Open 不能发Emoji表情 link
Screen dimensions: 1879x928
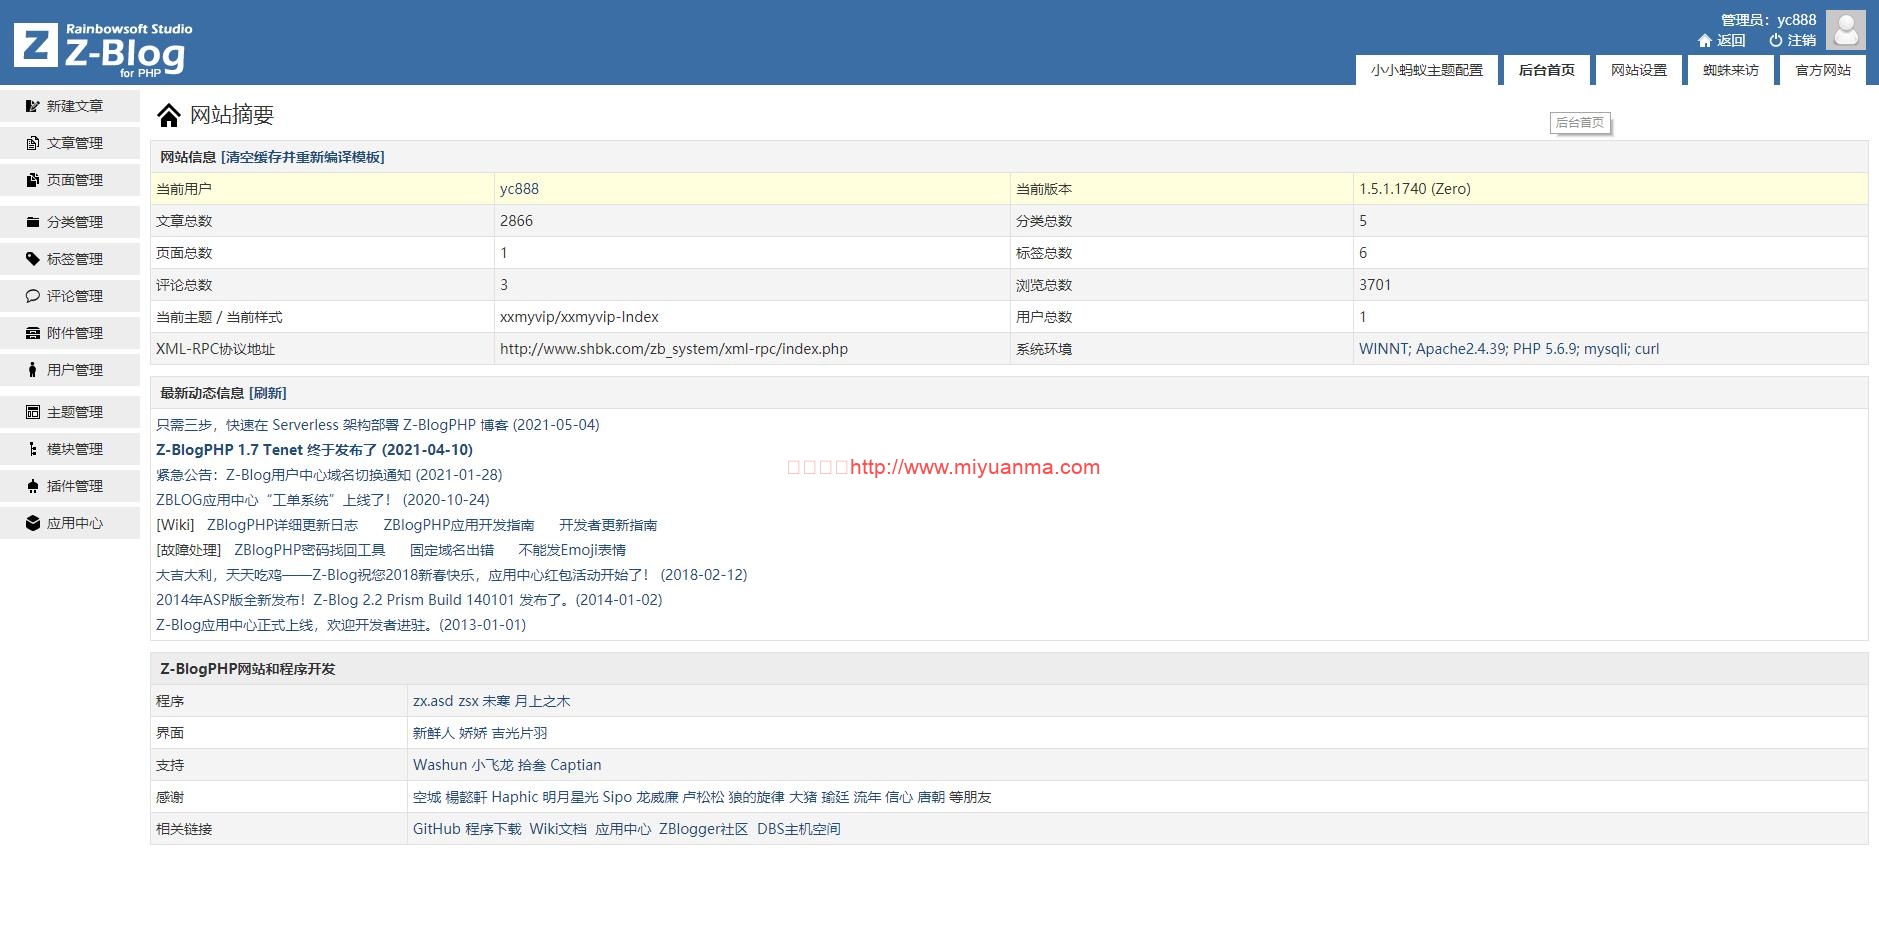(x=572, y=550)
